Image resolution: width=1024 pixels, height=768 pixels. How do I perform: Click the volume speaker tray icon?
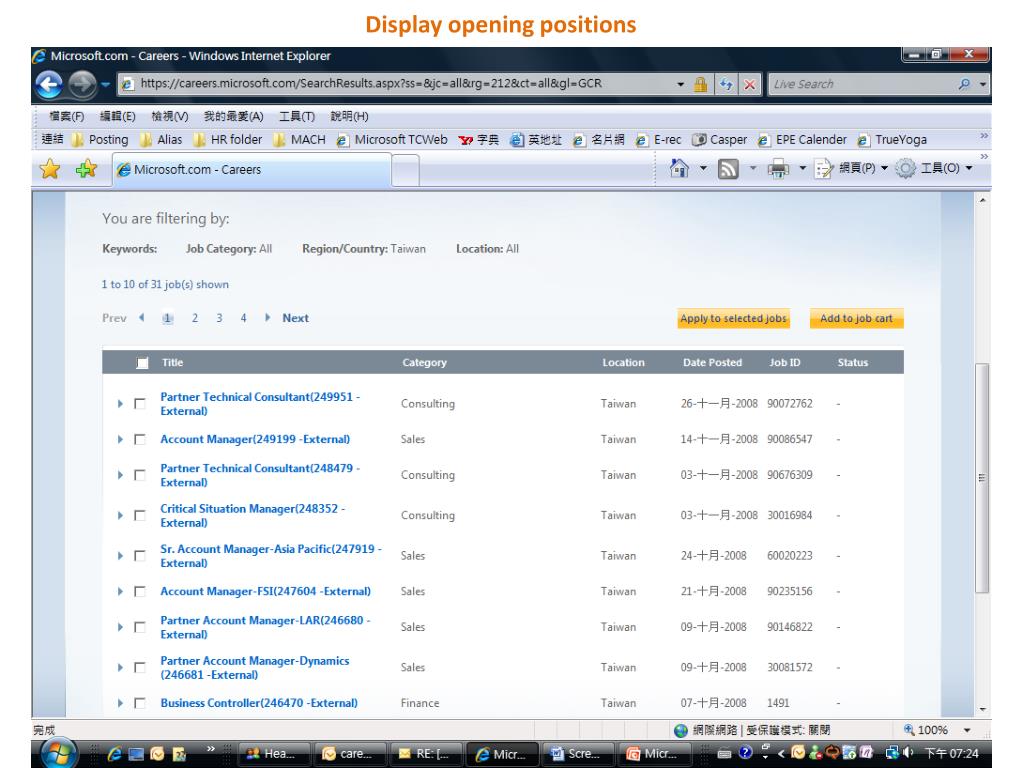tap(908, 753)
